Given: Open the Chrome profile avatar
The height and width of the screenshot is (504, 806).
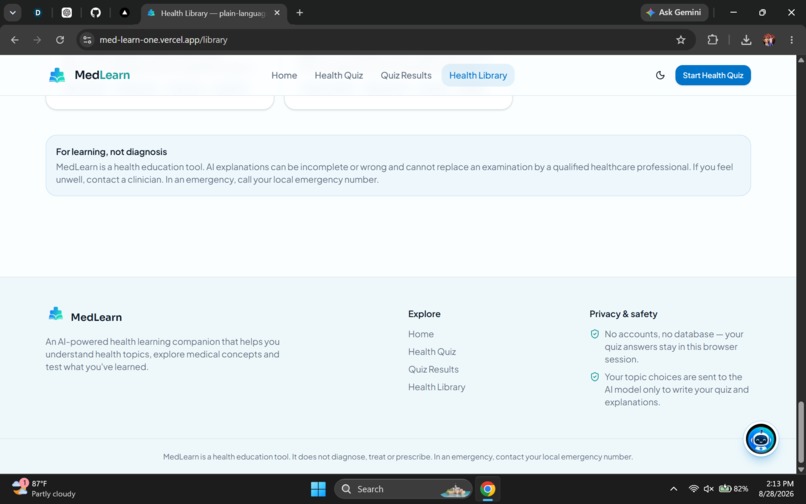Looking at the screenshot, I should pyautogui.click(x=769, y=40).
